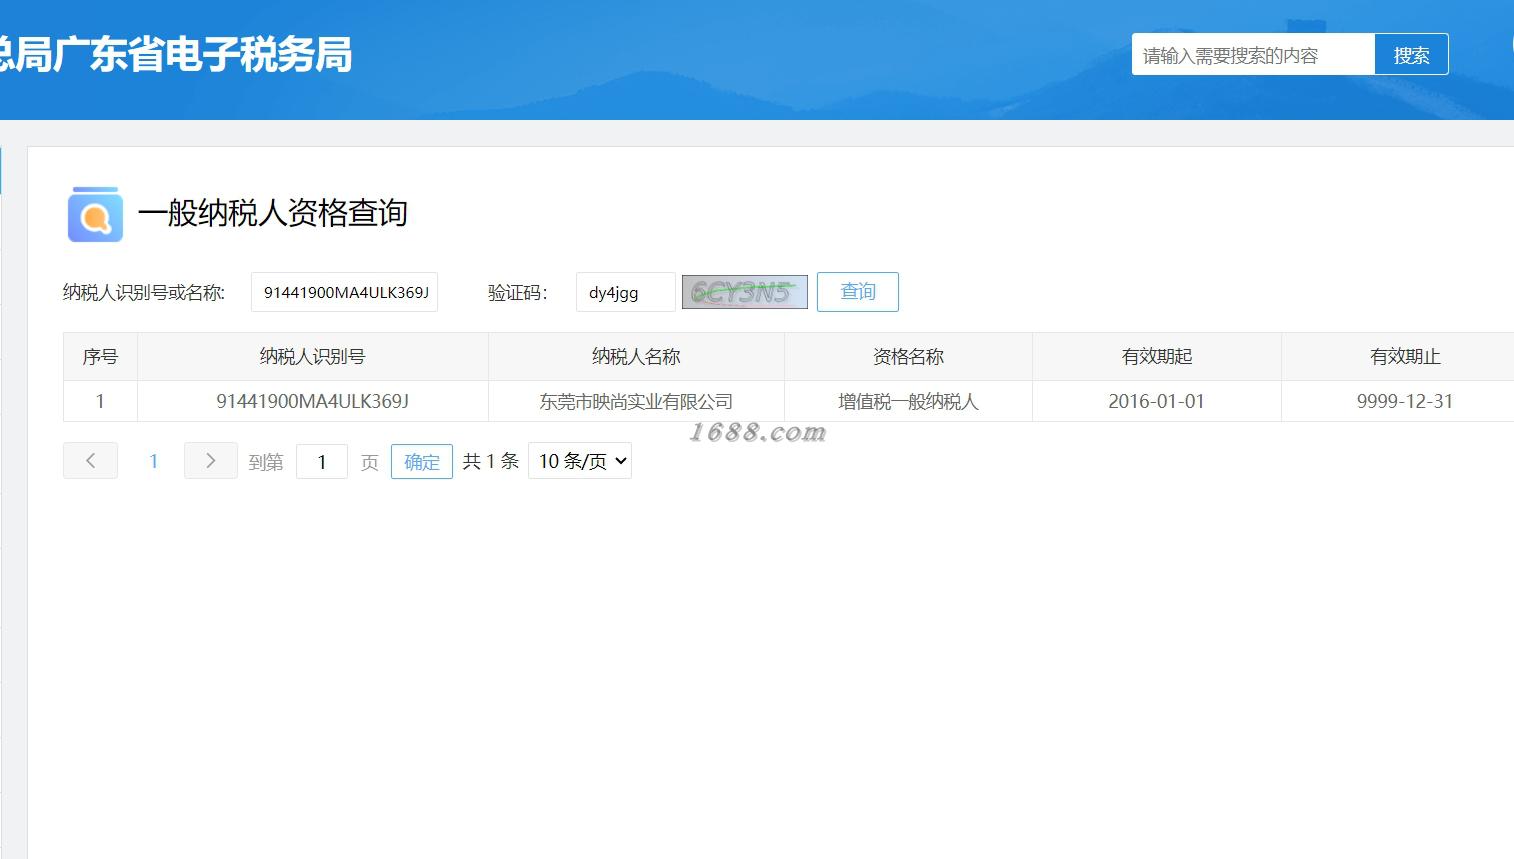Open the 10 条/页 page size dropdown
The width and height of the screenshot is (1514, 859).
tap(580, 461)
